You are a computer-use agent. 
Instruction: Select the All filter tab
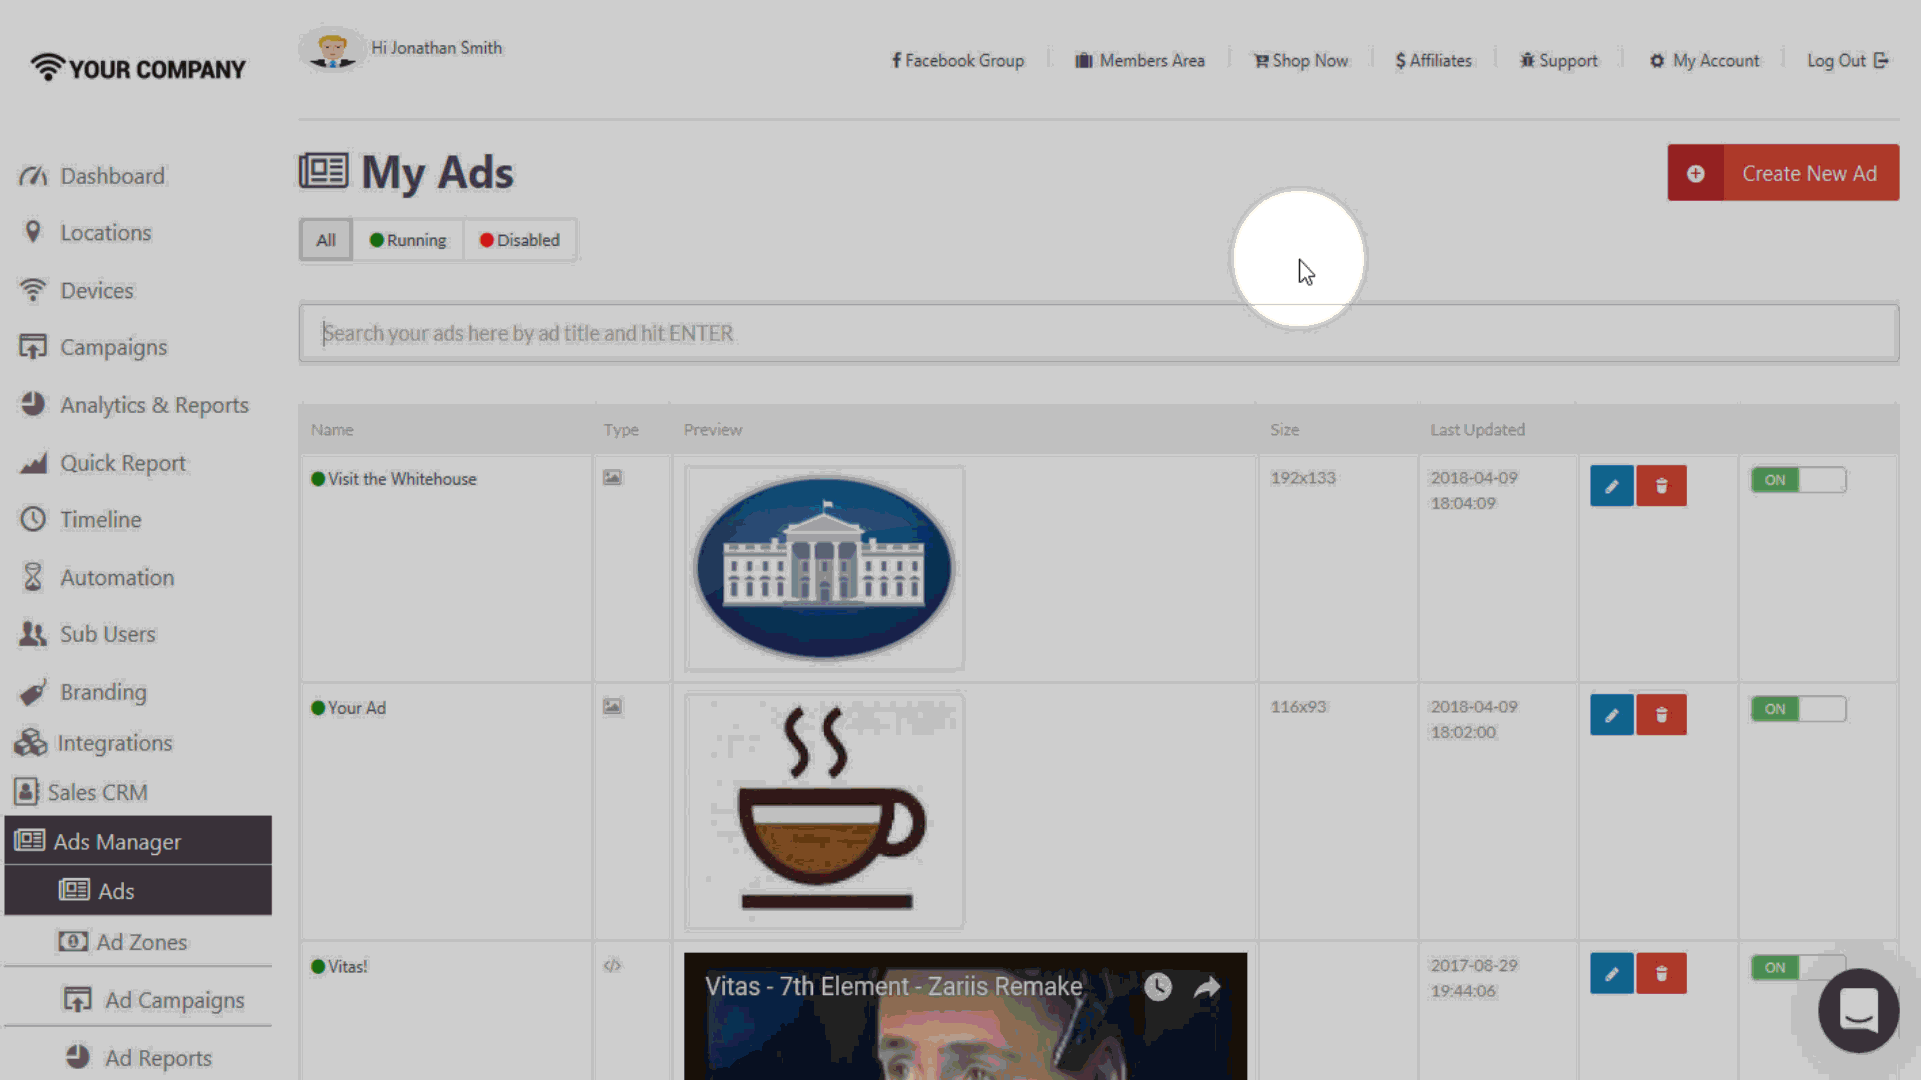point(326,240)
